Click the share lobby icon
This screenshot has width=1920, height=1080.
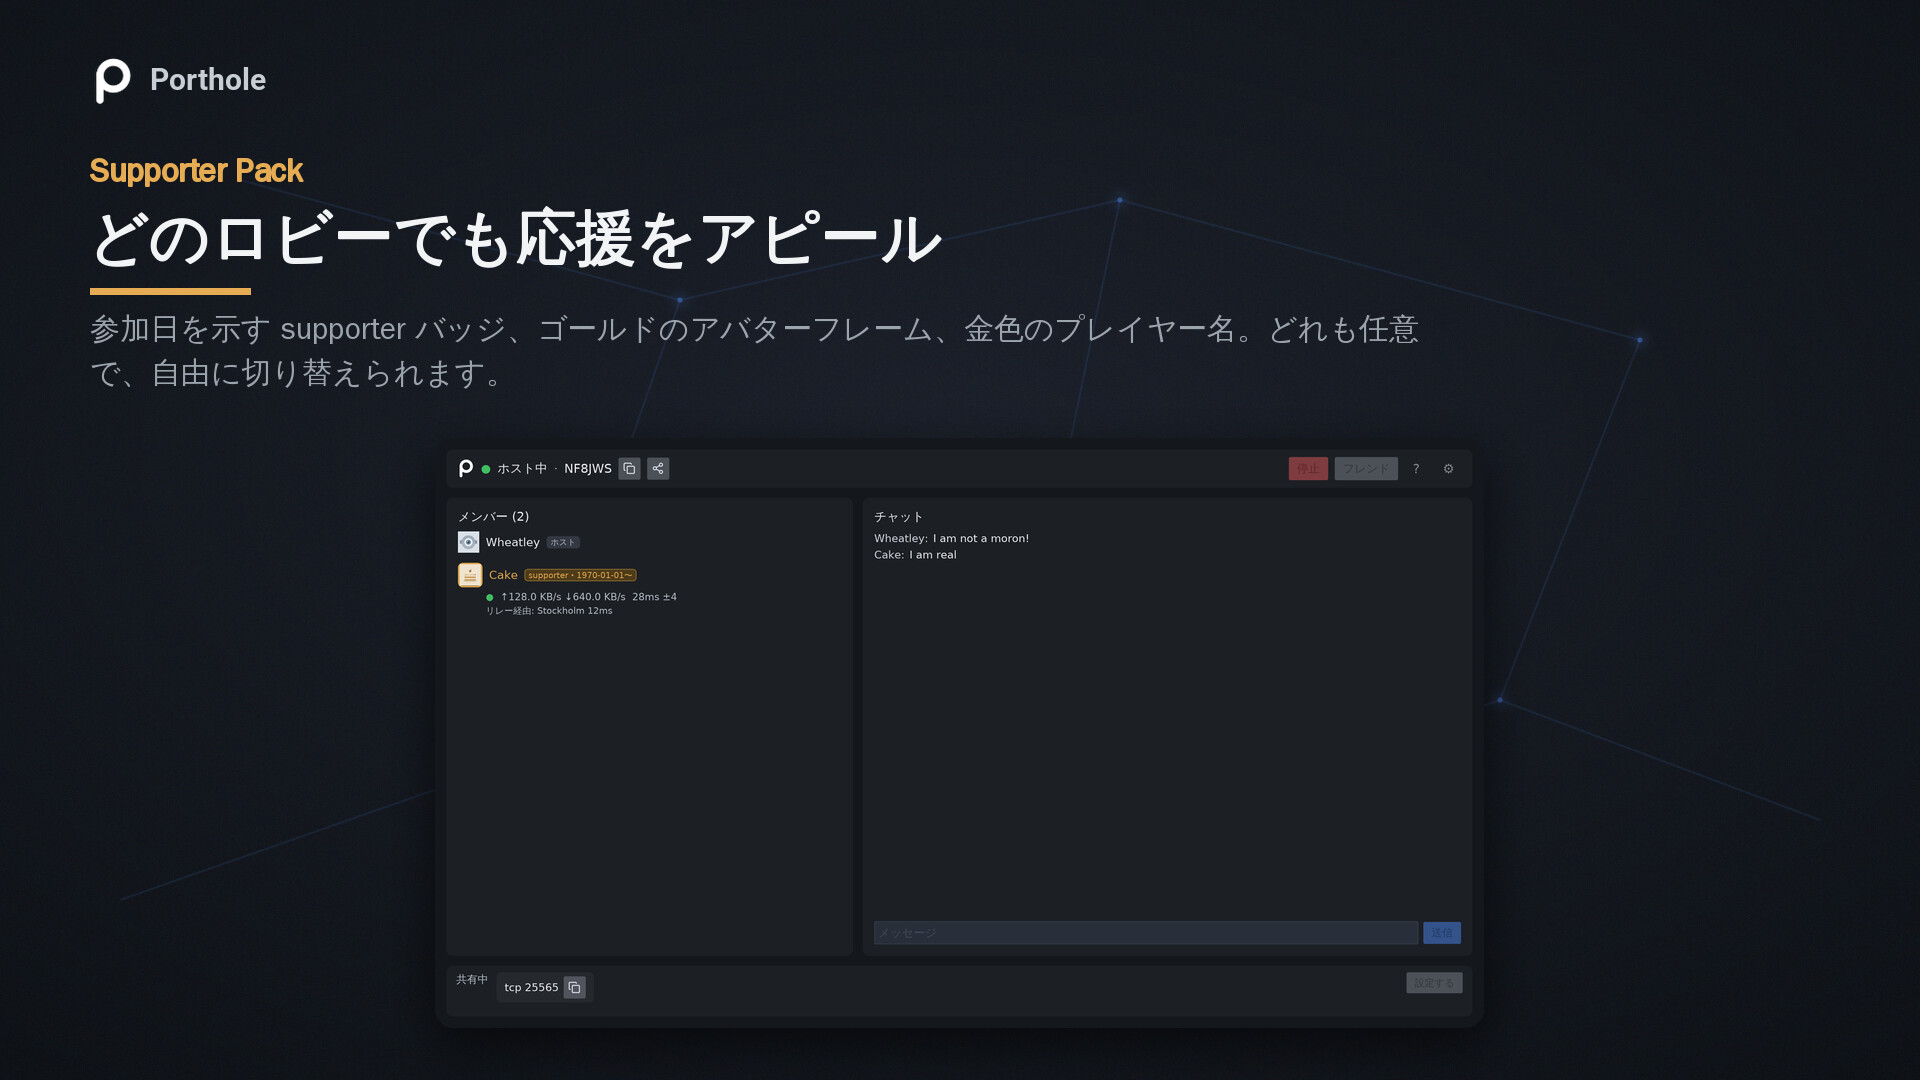coord(658,468)
